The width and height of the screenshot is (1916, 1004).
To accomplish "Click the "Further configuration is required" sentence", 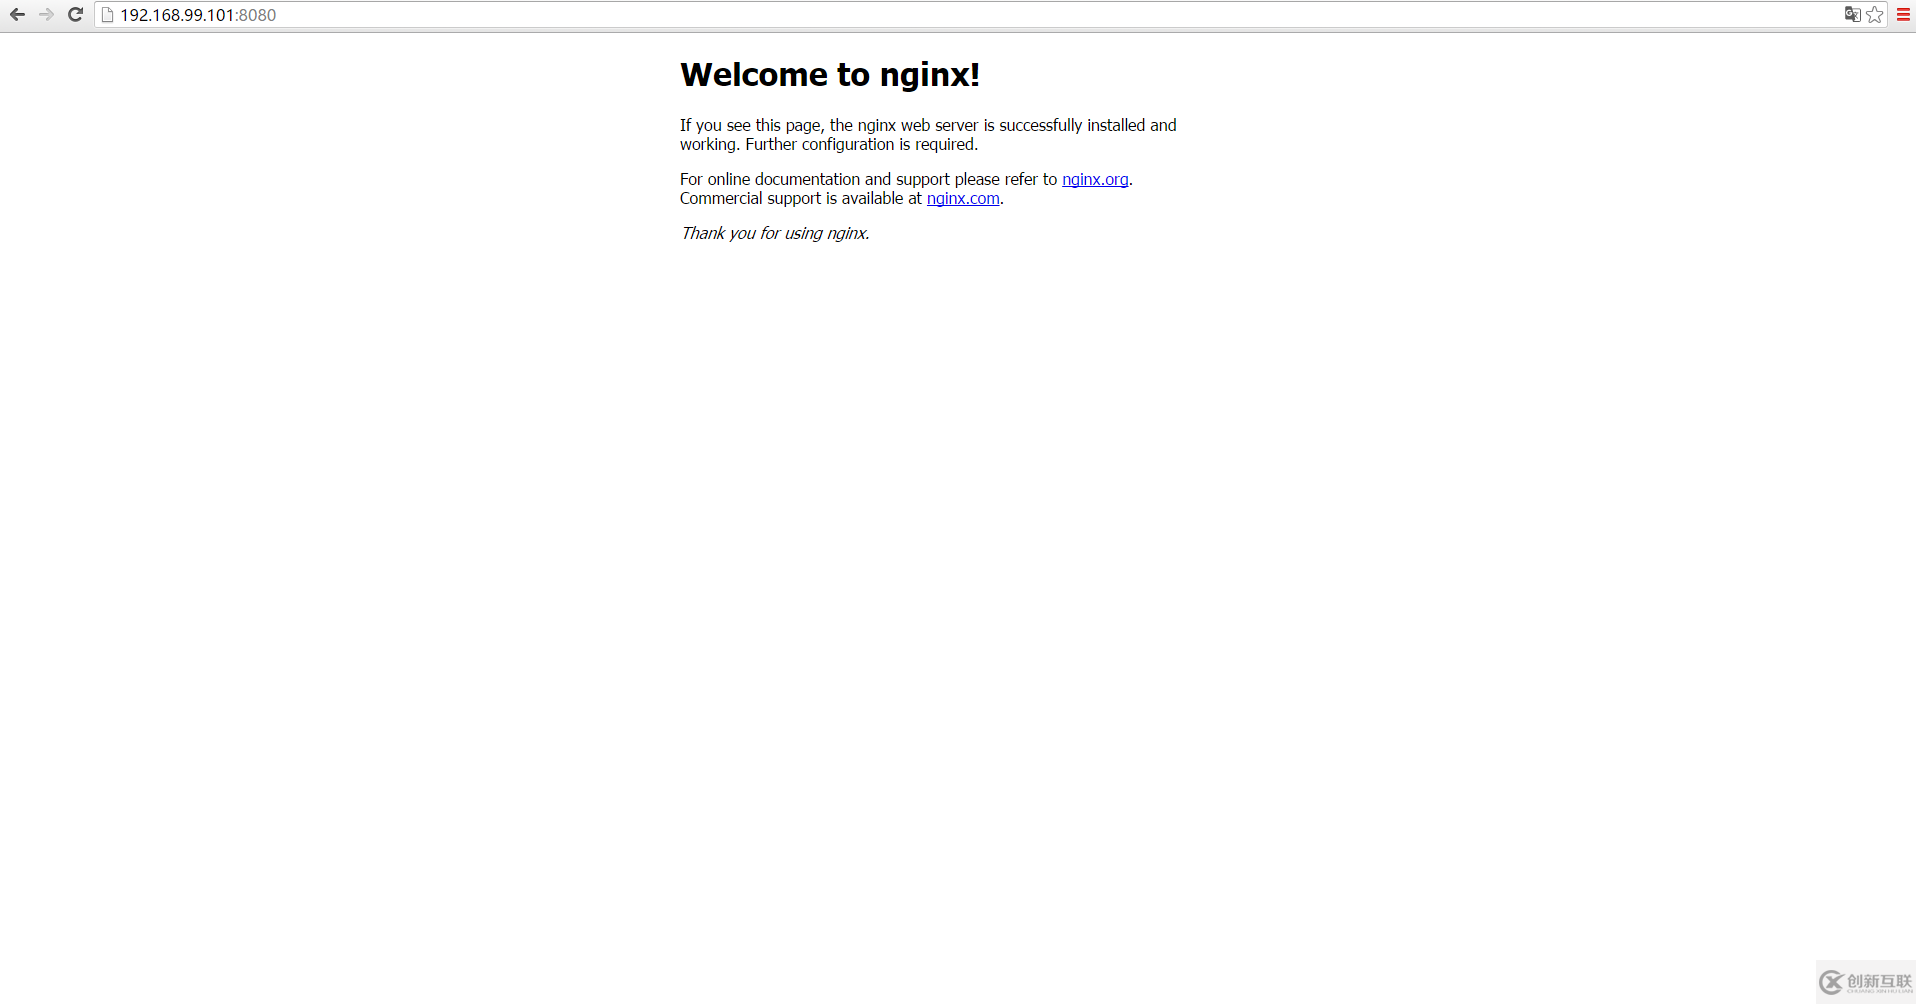I will [x=861, y=144].
